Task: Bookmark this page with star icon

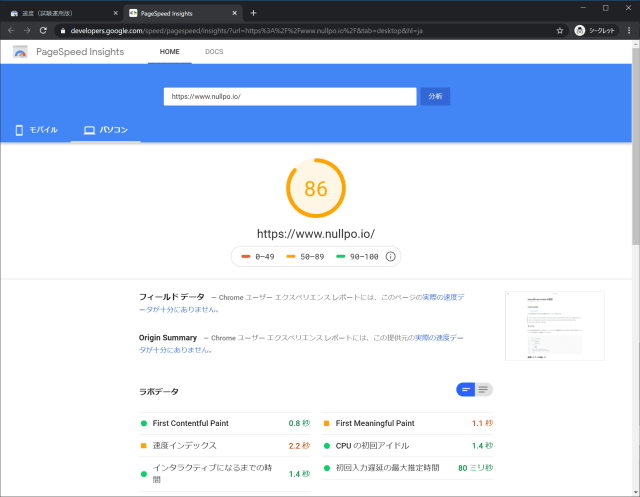Action: 560,31
